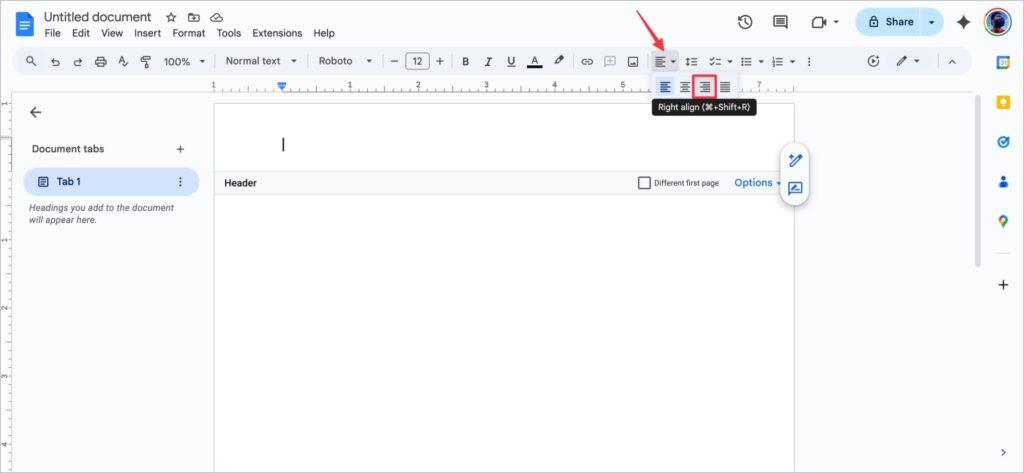Apply a checklist
The image size is (1024, 473).
715,61
